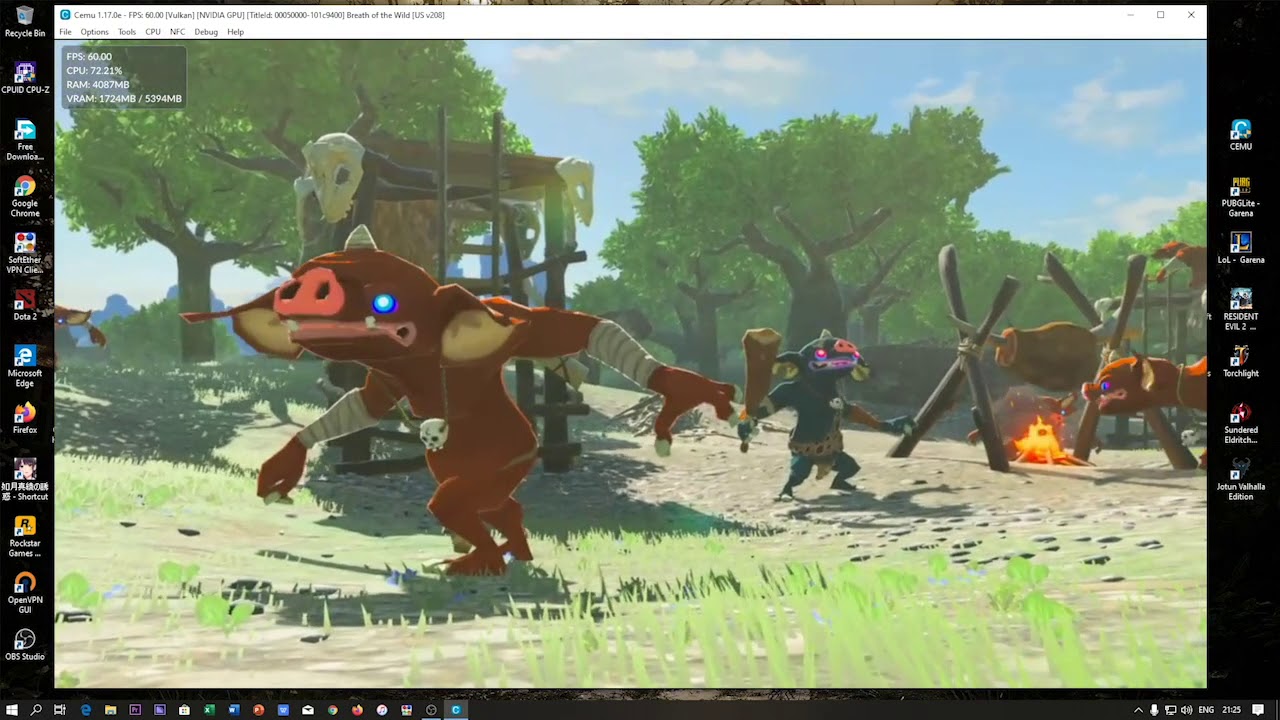Open the Help menu in Cemu
The width and height of the screenshot is (1280, 720).
point(235,32)
